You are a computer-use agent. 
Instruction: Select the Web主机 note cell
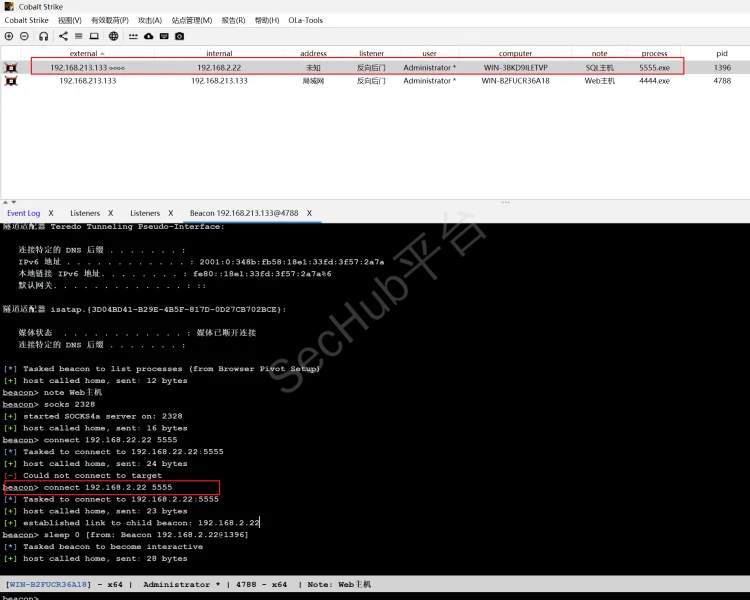click(x=599, y=81)
